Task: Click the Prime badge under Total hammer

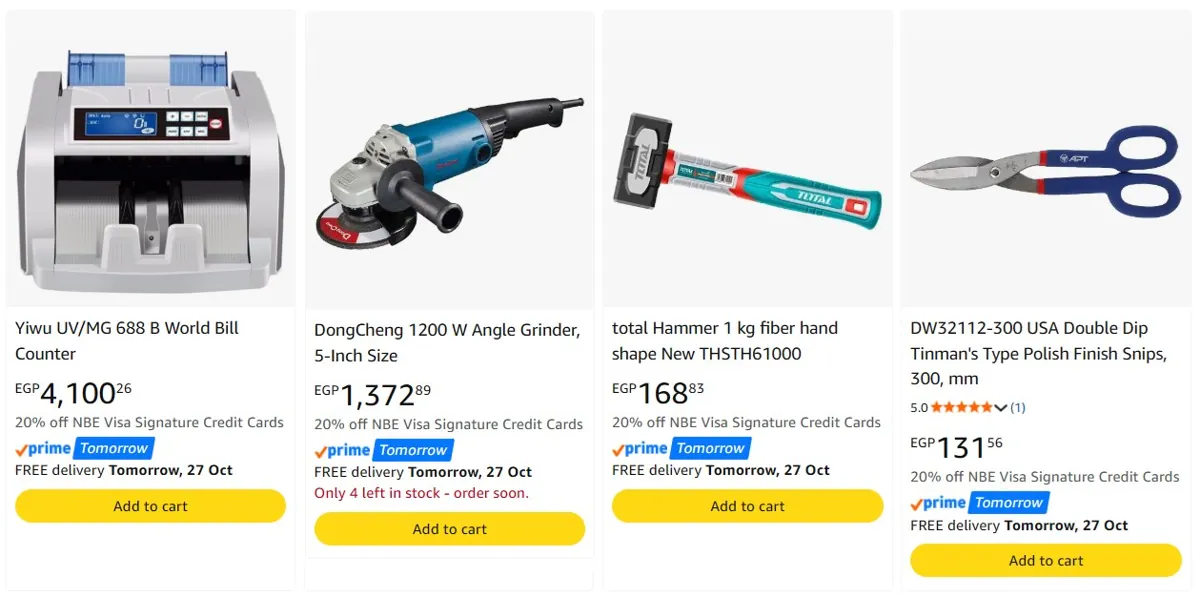Action: coord(682,448)
